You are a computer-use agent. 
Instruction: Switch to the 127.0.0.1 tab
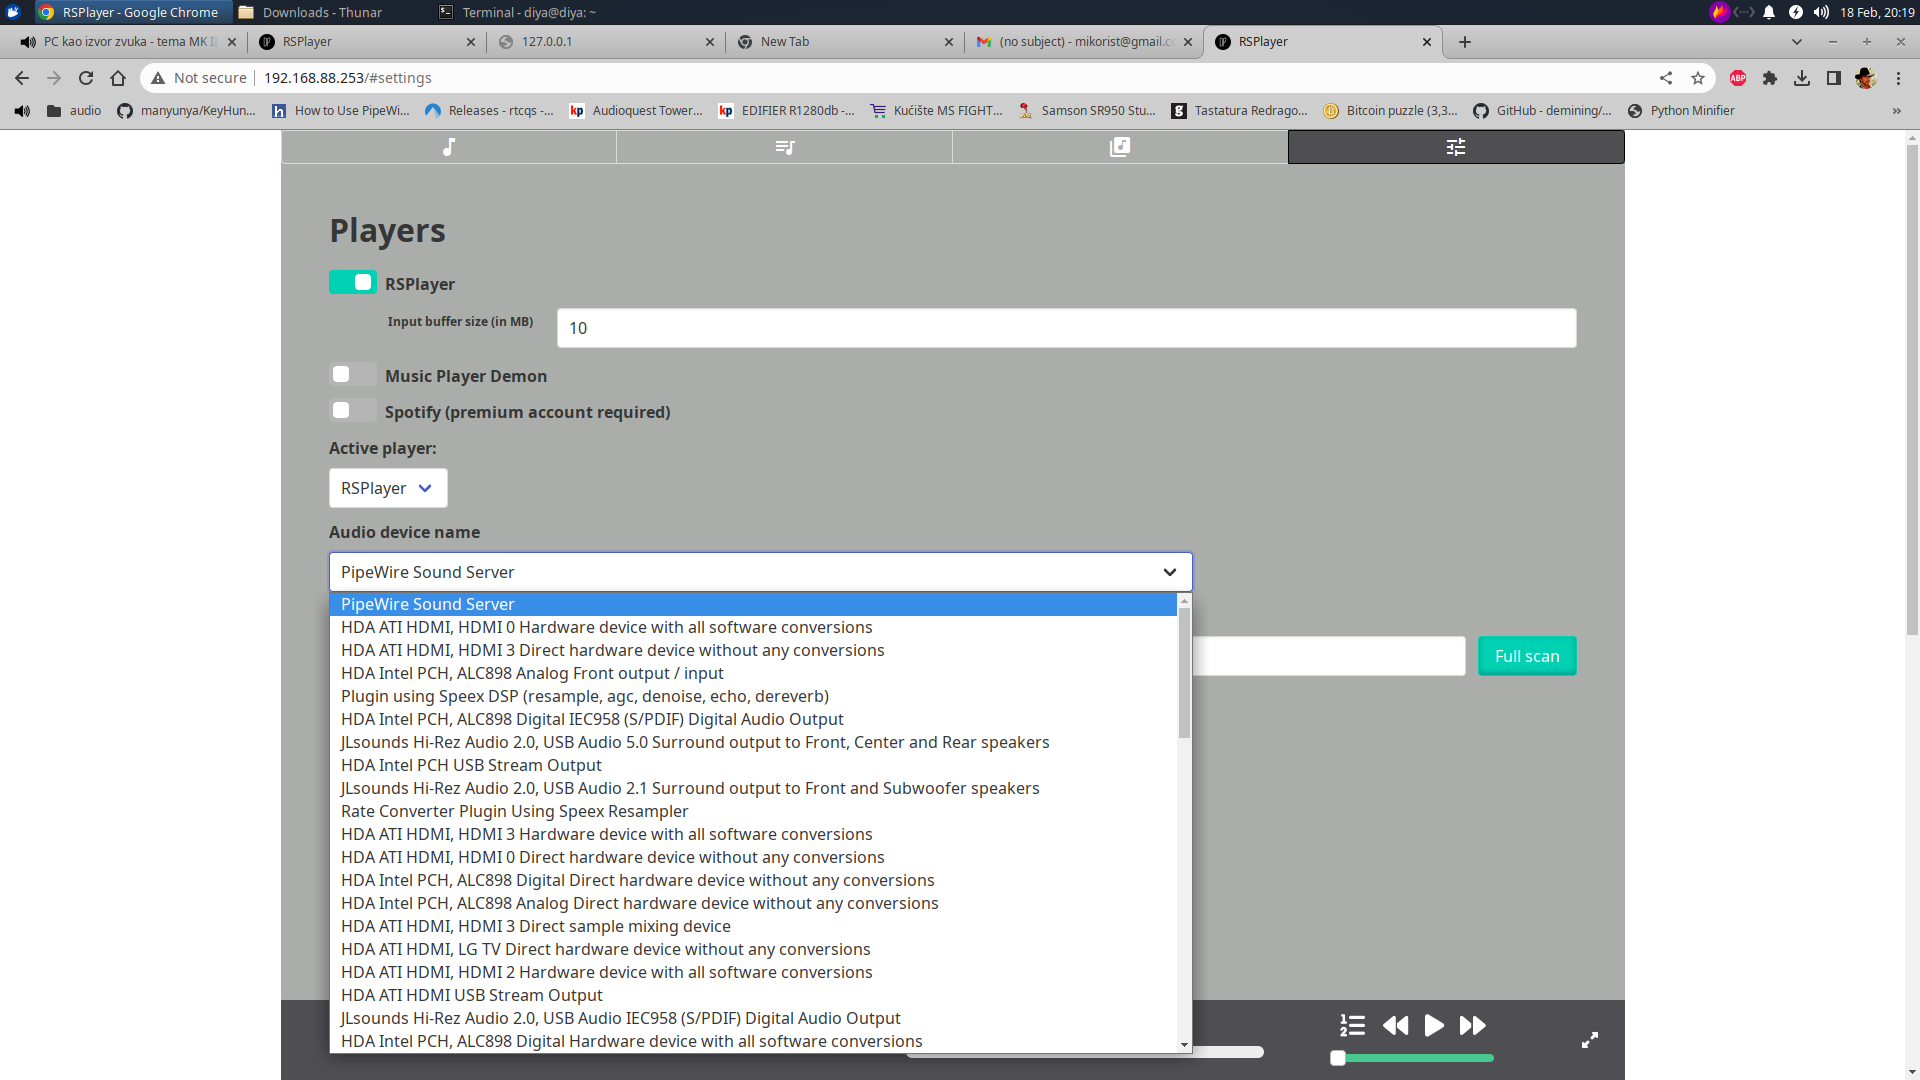point(607,42)
